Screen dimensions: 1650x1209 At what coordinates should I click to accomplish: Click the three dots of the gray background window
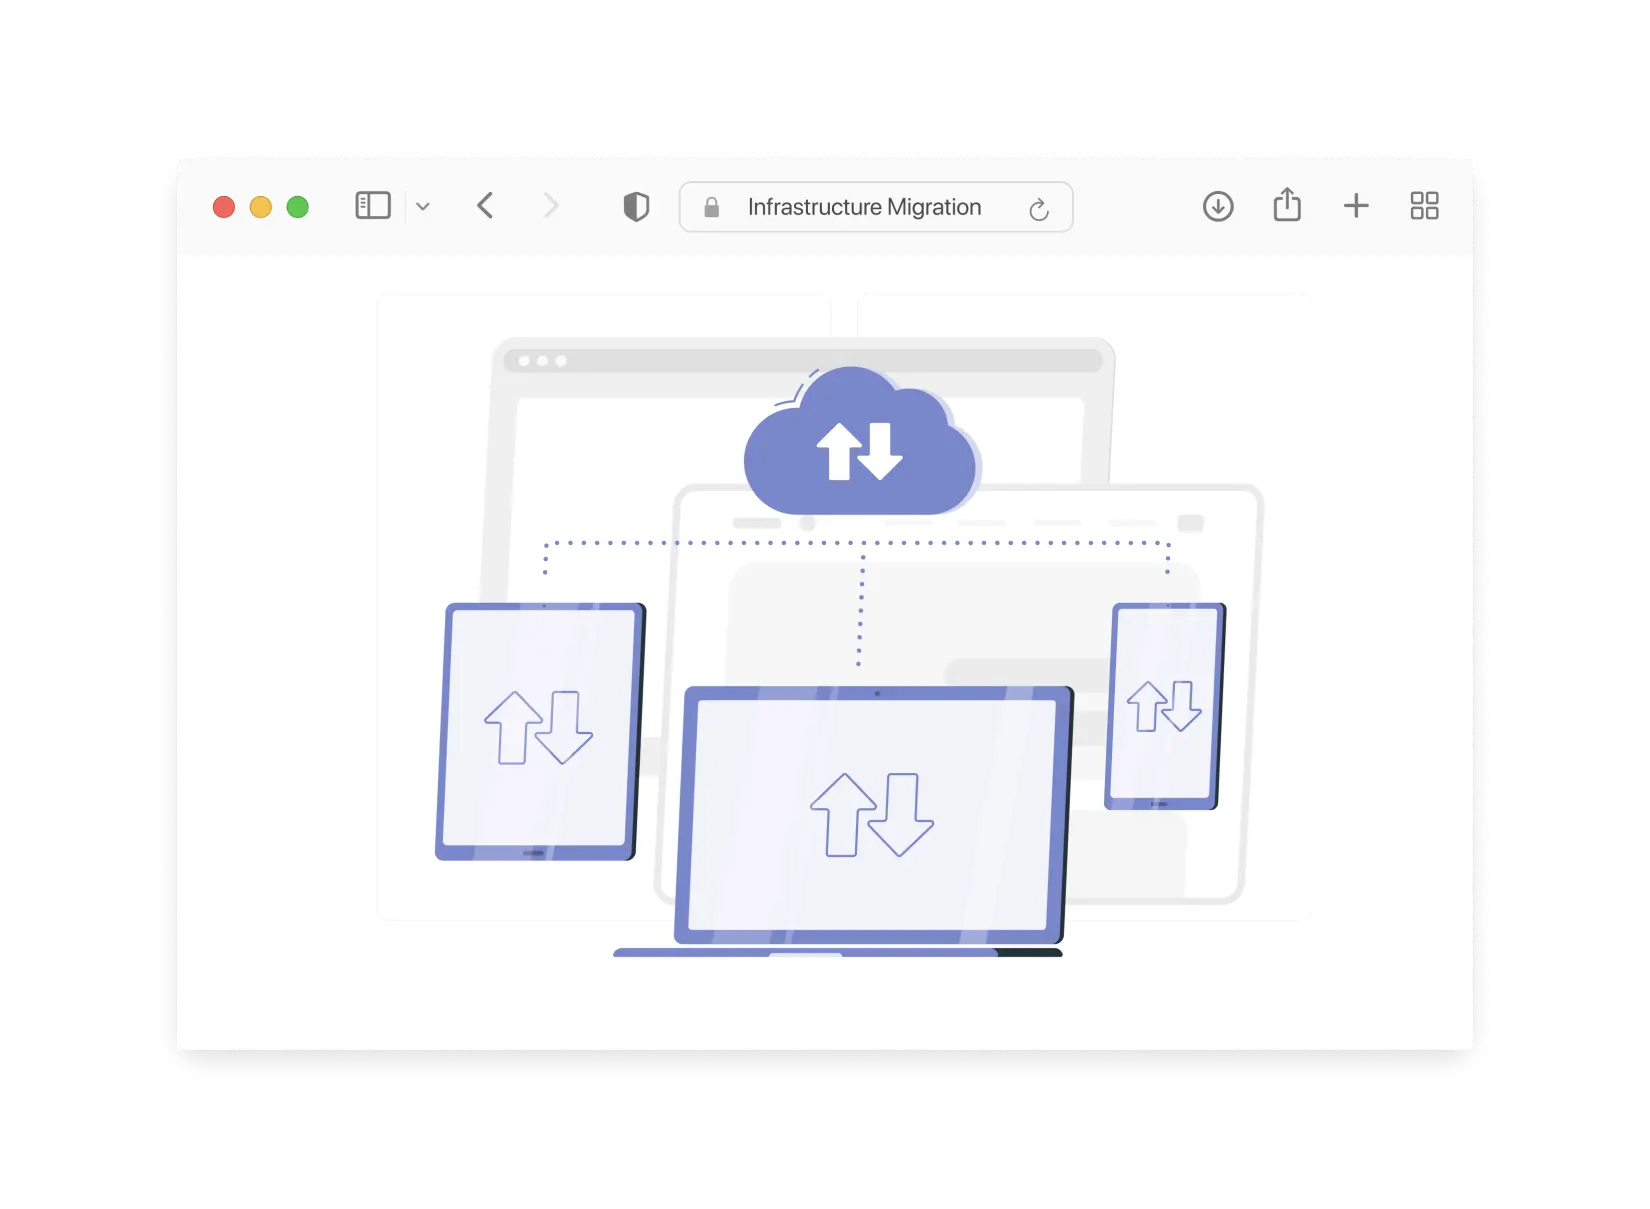click(542, 361)
